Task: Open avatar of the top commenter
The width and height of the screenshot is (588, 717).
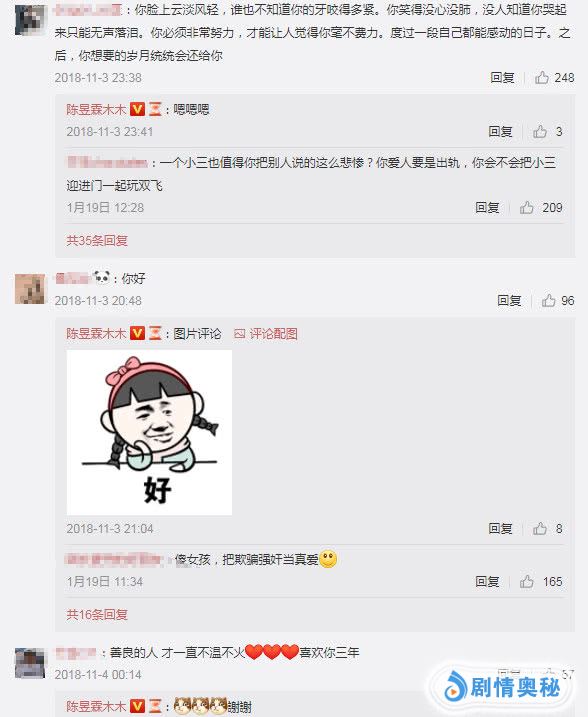Action: pyautogui.click(x=30, y=20)
